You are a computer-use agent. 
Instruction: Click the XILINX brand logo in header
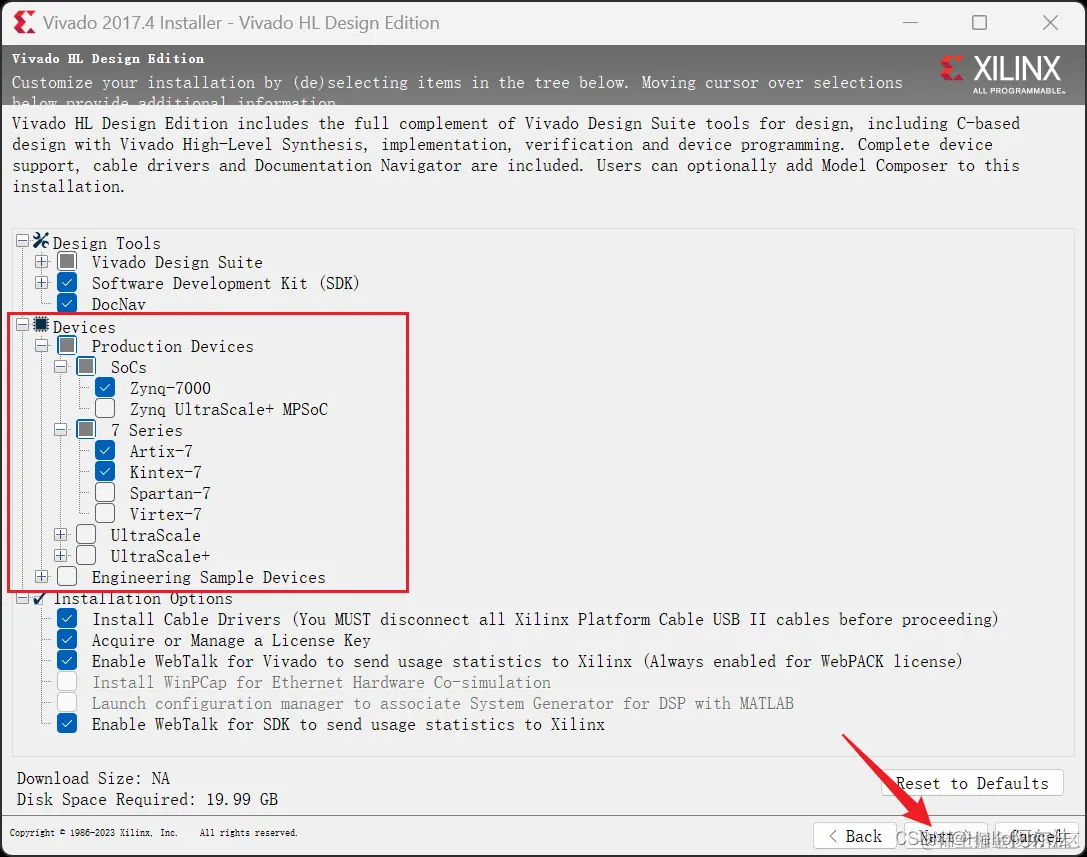pos(1002,73)
